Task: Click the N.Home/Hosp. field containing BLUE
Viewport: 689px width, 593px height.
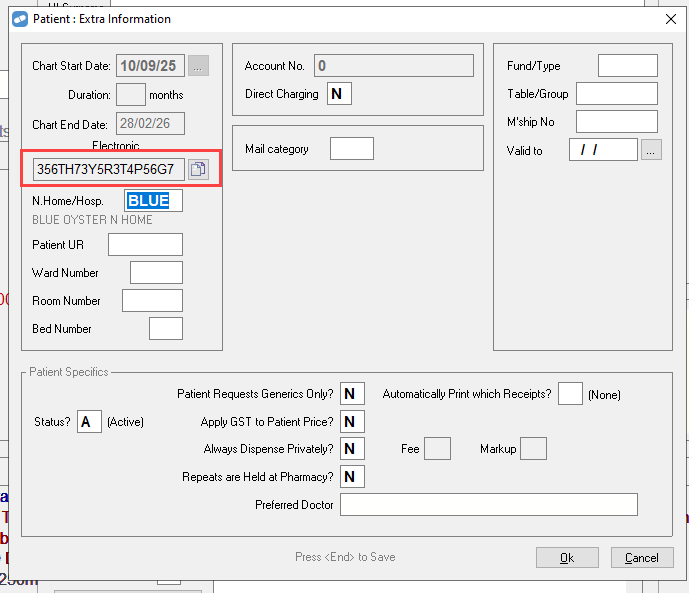Action: (x=153, y=201)
